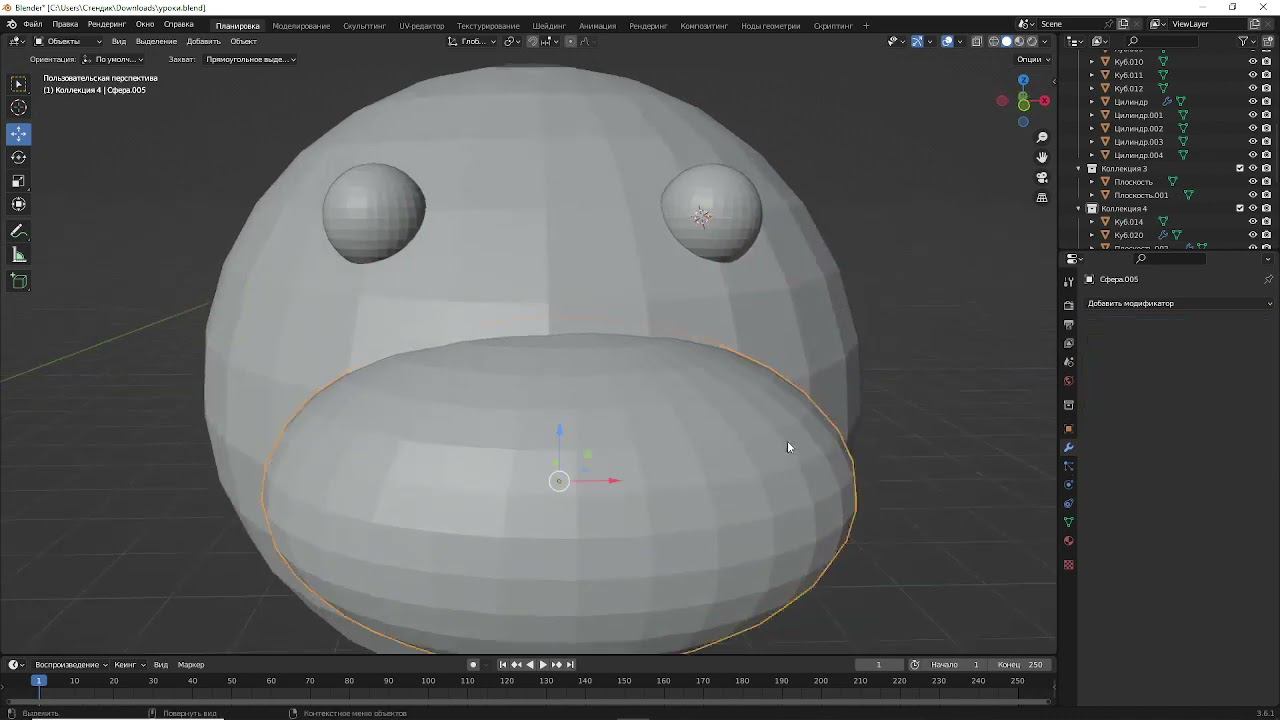Image resolution: width=1280 pixels, height=720 pixels.
Task: Expand the Цилиндр object row
Action: [x=1092, y=102]
